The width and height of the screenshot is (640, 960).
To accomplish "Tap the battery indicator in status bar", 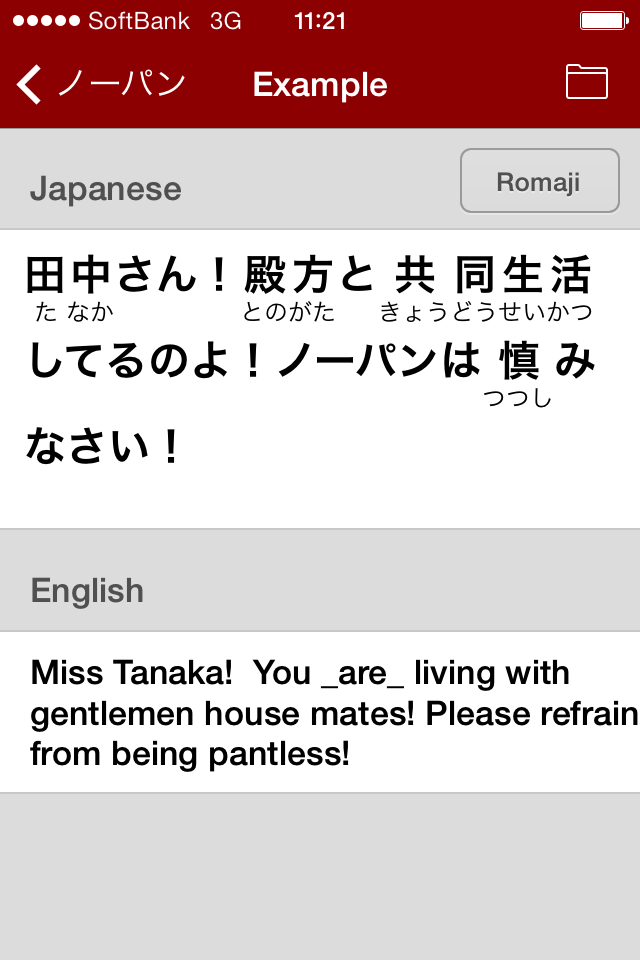I will click(x=602, y=21).
